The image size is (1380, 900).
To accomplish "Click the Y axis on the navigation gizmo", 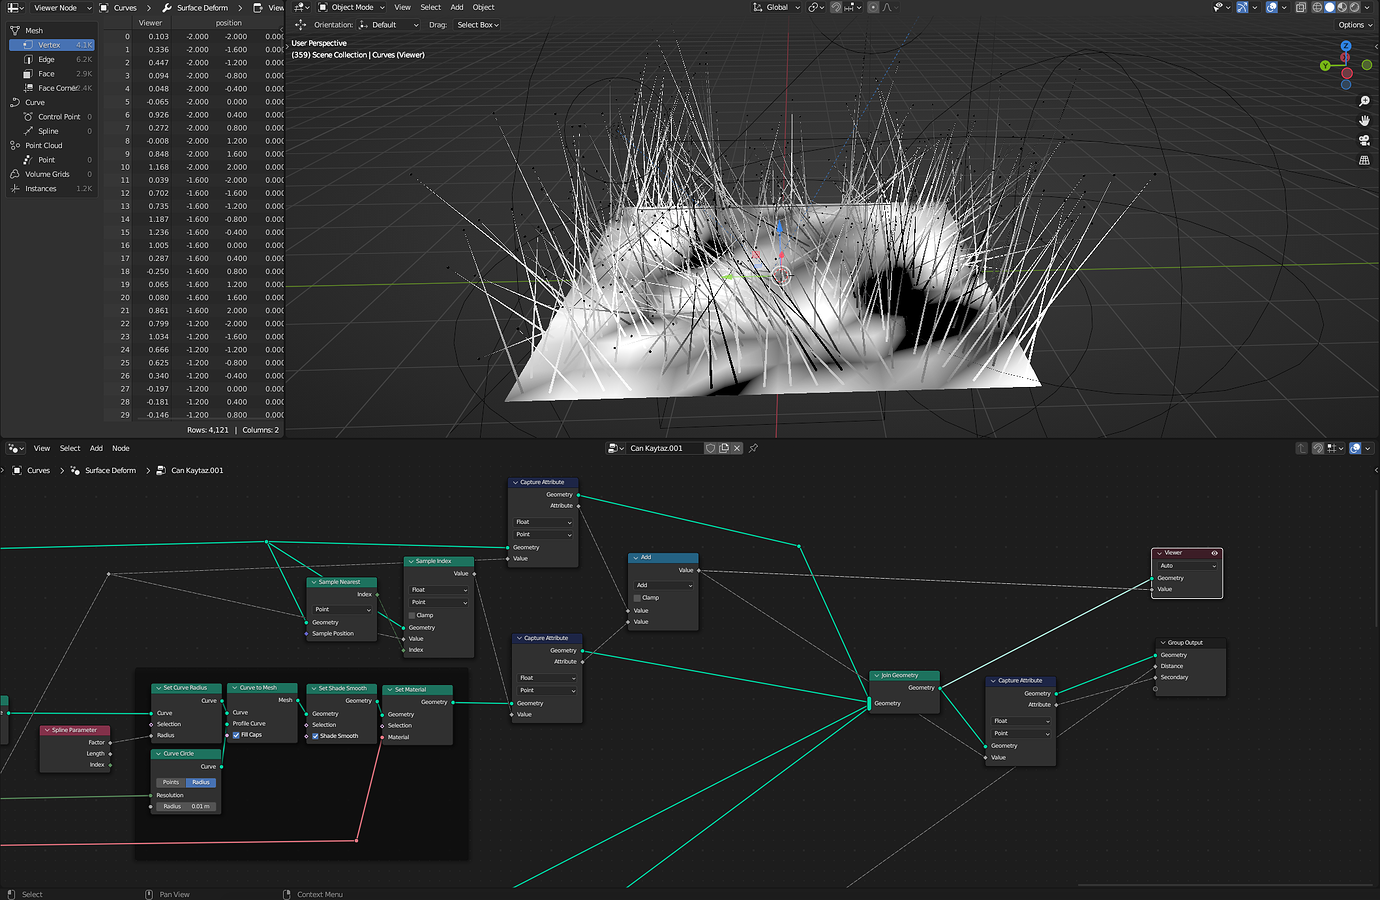I will click(x=1325, y=66).
